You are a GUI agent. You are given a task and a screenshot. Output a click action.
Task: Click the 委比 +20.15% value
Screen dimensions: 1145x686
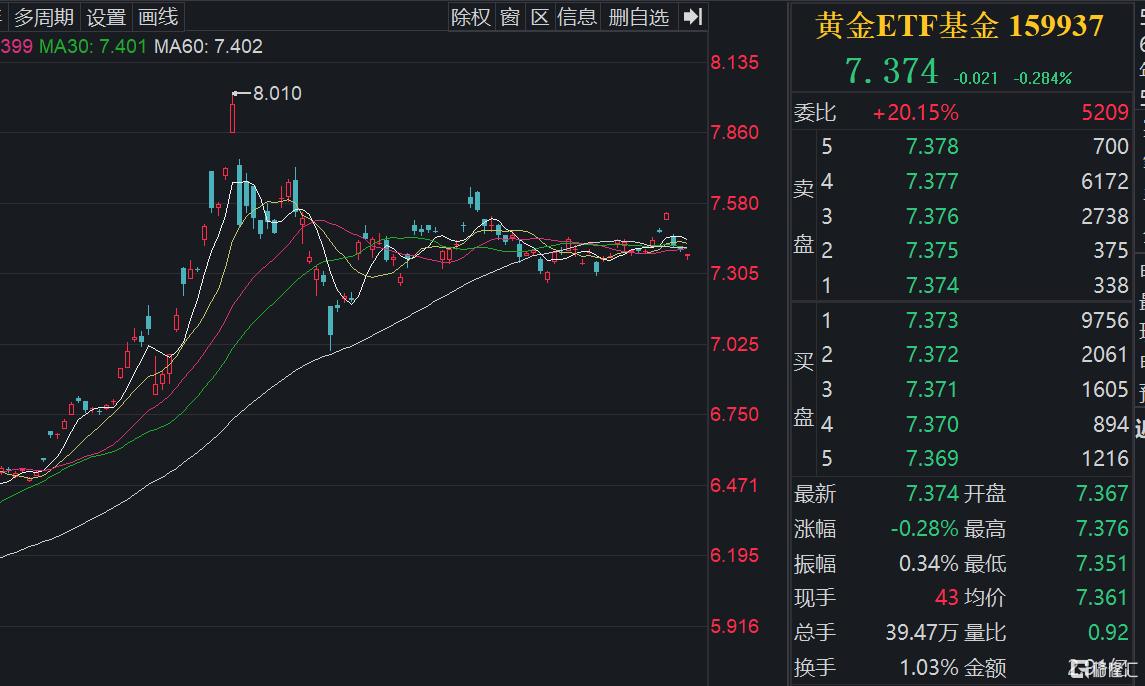click(x=916, y=113)
